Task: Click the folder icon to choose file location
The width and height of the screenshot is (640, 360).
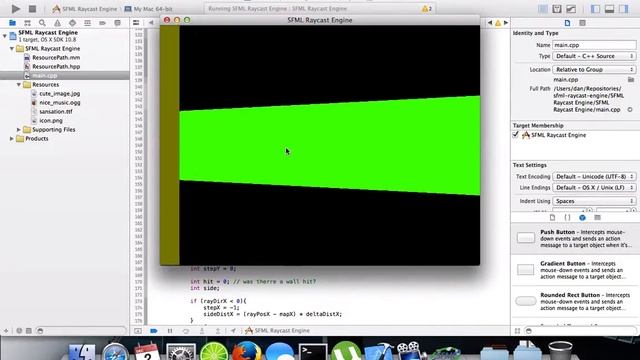Action: point(631,80)
